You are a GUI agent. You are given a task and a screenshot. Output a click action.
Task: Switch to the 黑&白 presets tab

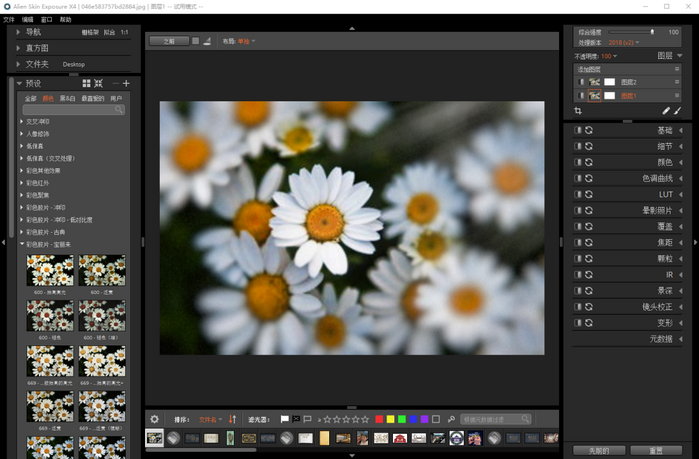[x=68, y=99]
